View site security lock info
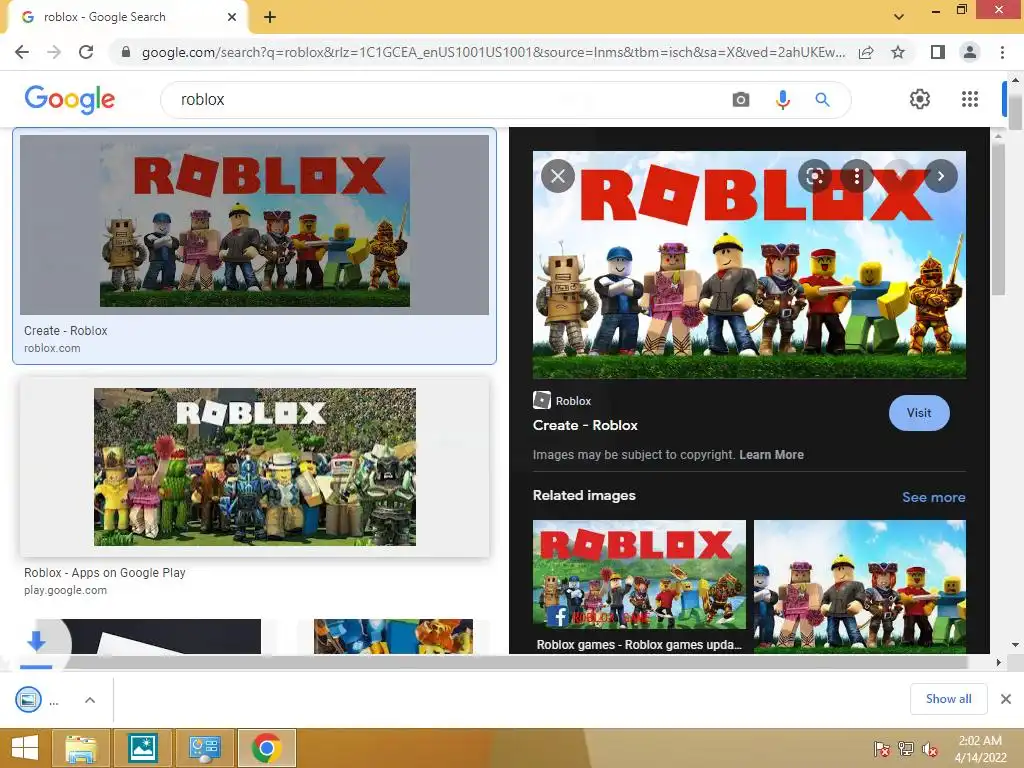This screenshot has width=1024, height=768. tap(126, 52)
